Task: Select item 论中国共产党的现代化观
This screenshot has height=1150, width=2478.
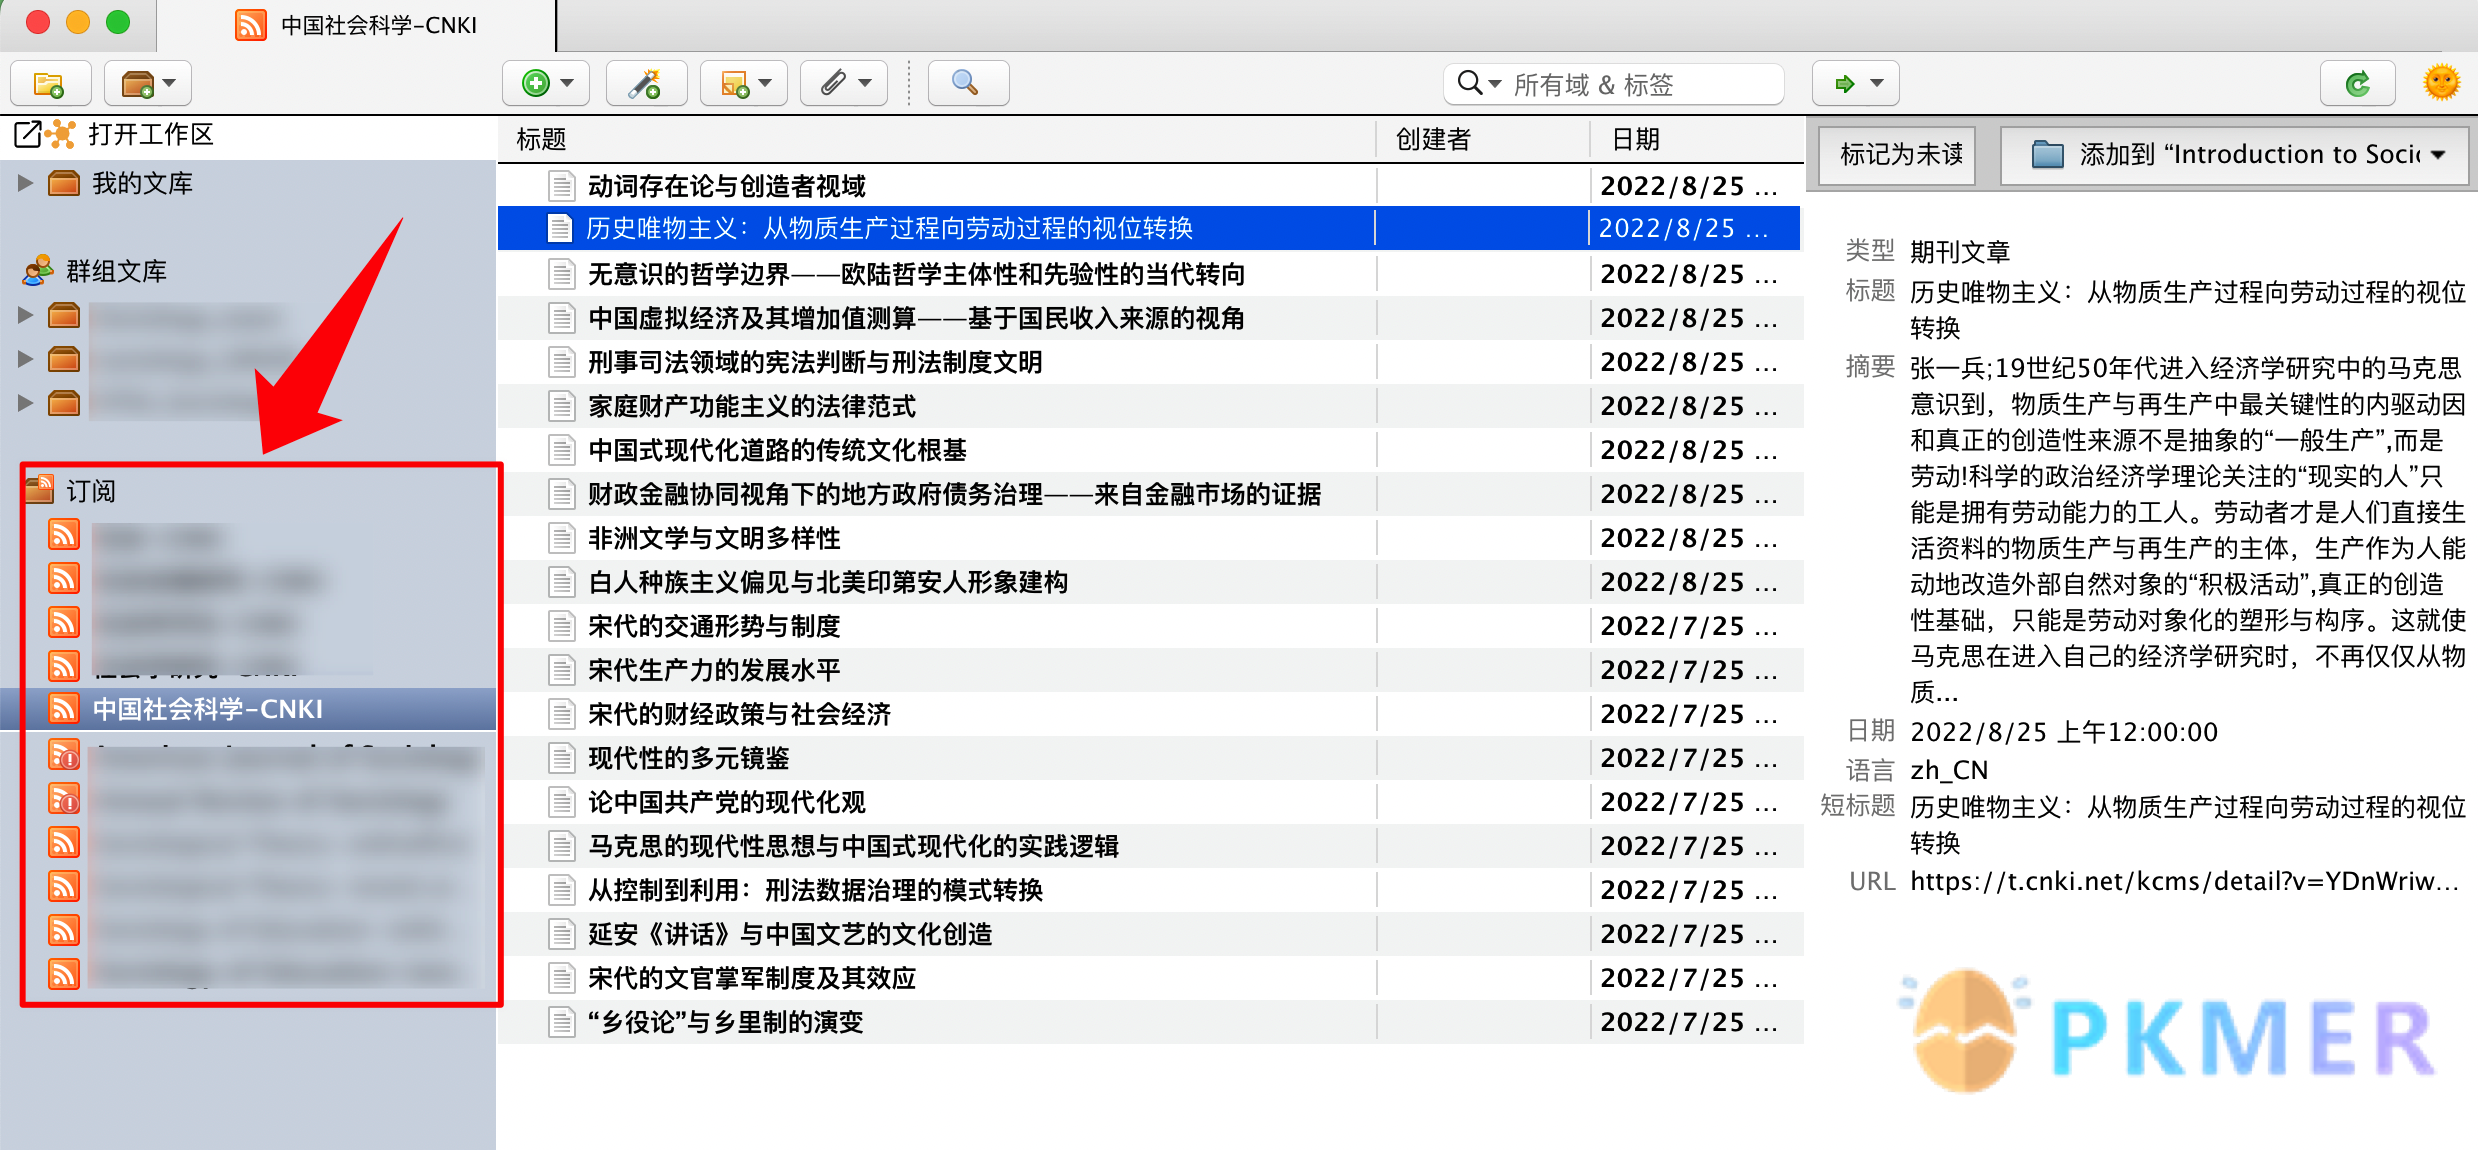Action: pyautogui.click(x=1150, y=802)
